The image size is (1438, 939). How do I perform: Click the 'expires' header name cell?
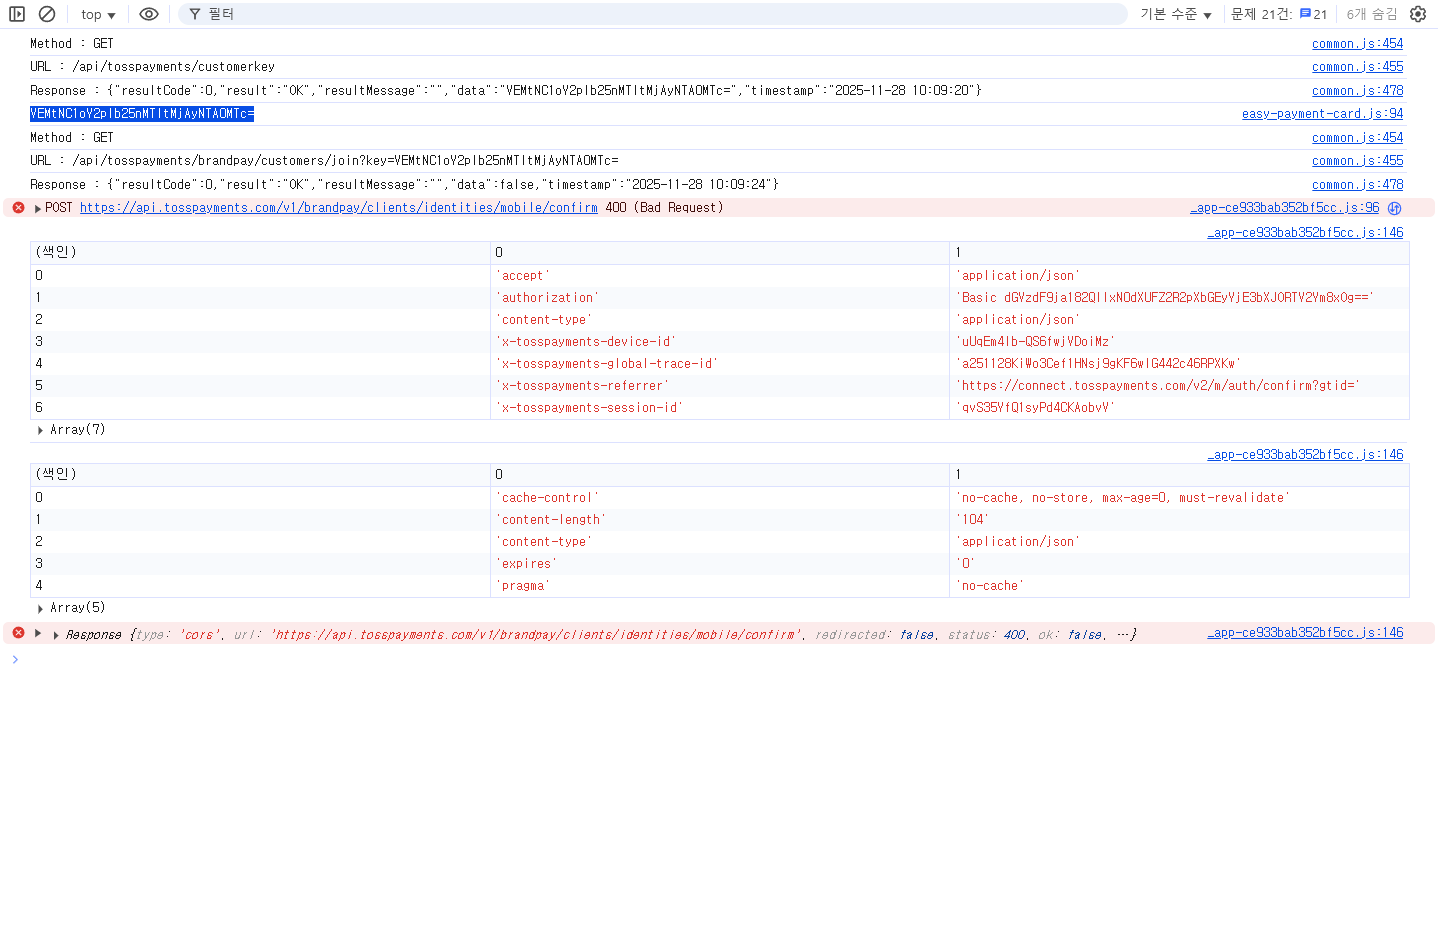click(x=720, y=564)
